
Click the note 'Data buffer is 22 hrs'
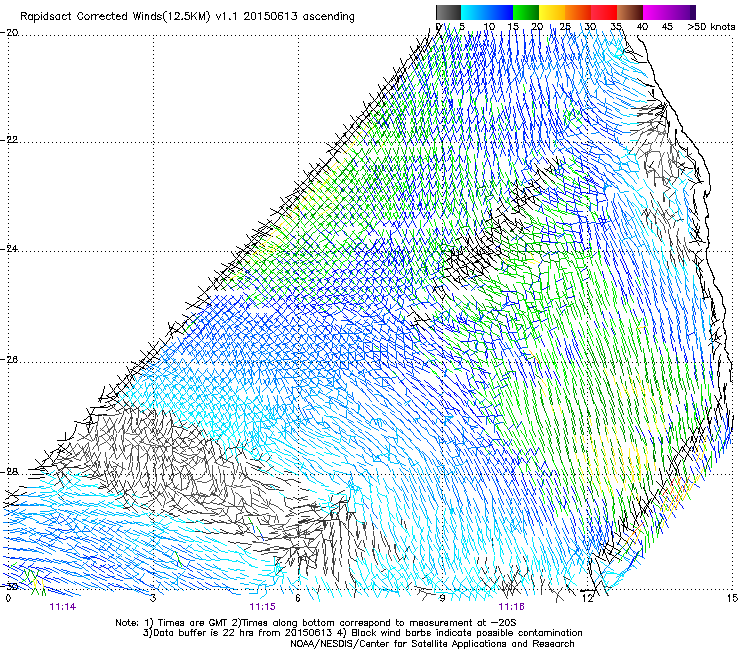tap(197, 633)
